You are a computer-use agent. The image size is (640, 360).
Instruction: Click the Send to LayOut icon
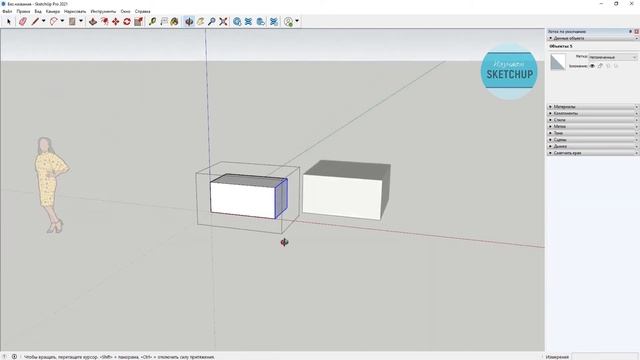(261, 21)
